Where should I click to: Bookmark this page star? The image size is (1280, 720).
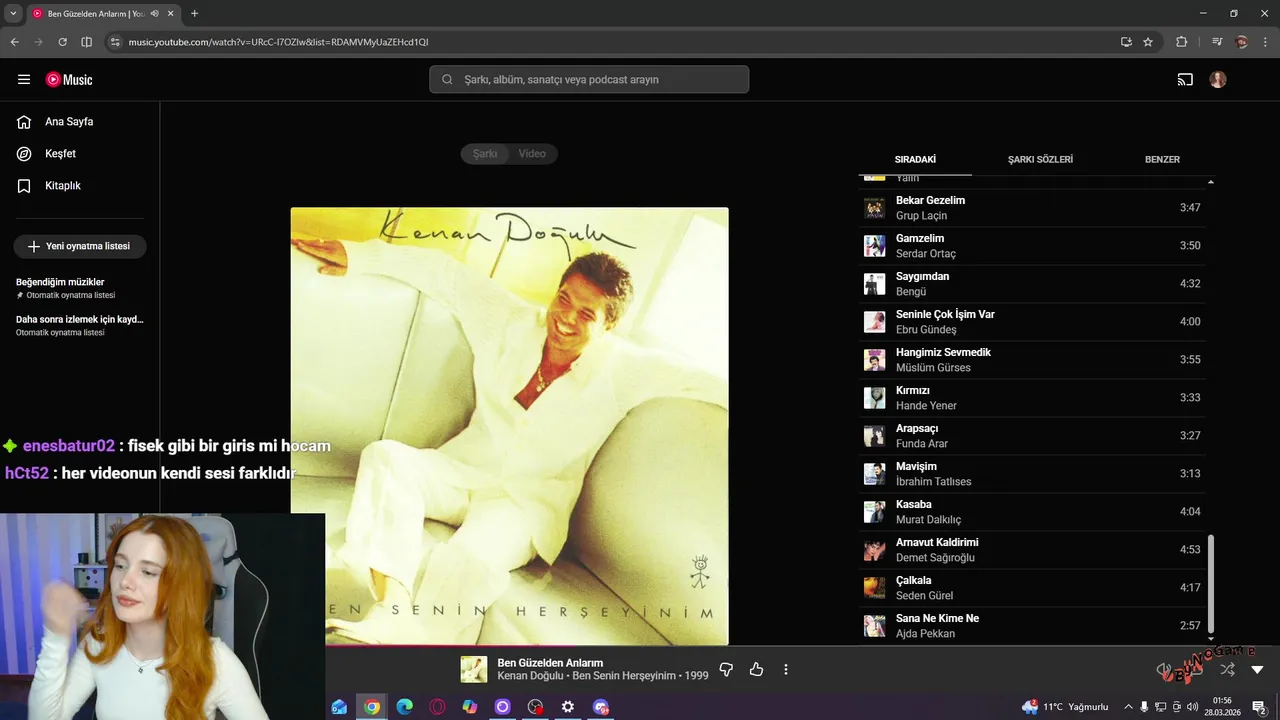pos(1148,42)
